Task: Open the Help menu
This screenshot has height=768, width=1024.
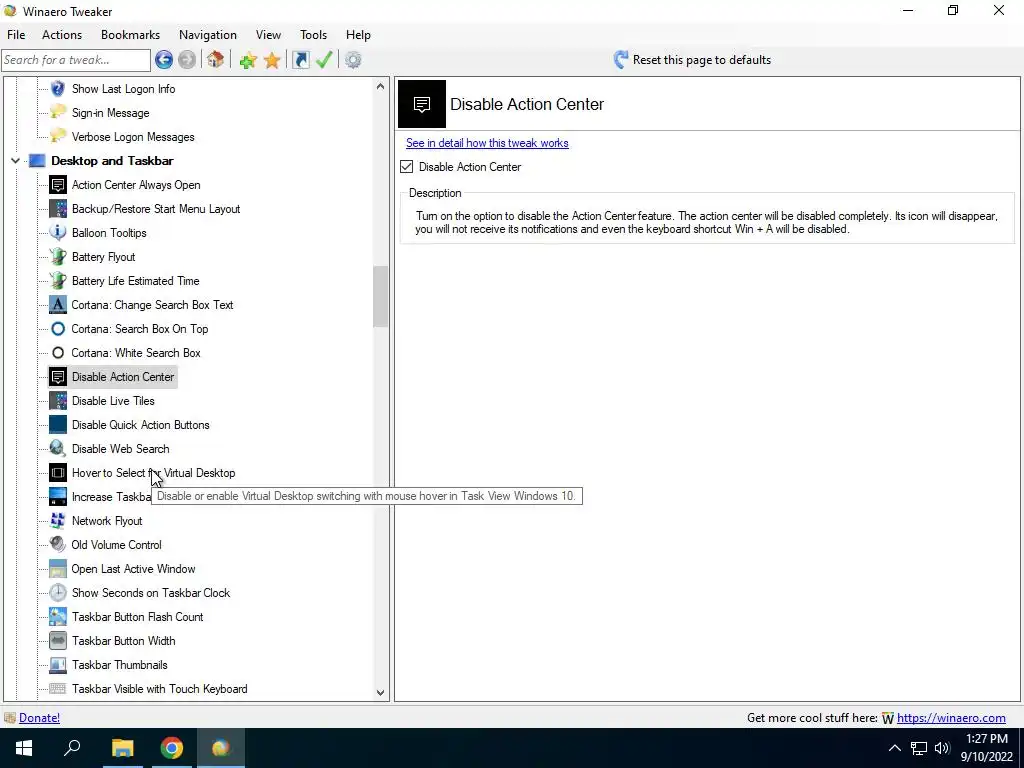Action: [x=358, y=35]
